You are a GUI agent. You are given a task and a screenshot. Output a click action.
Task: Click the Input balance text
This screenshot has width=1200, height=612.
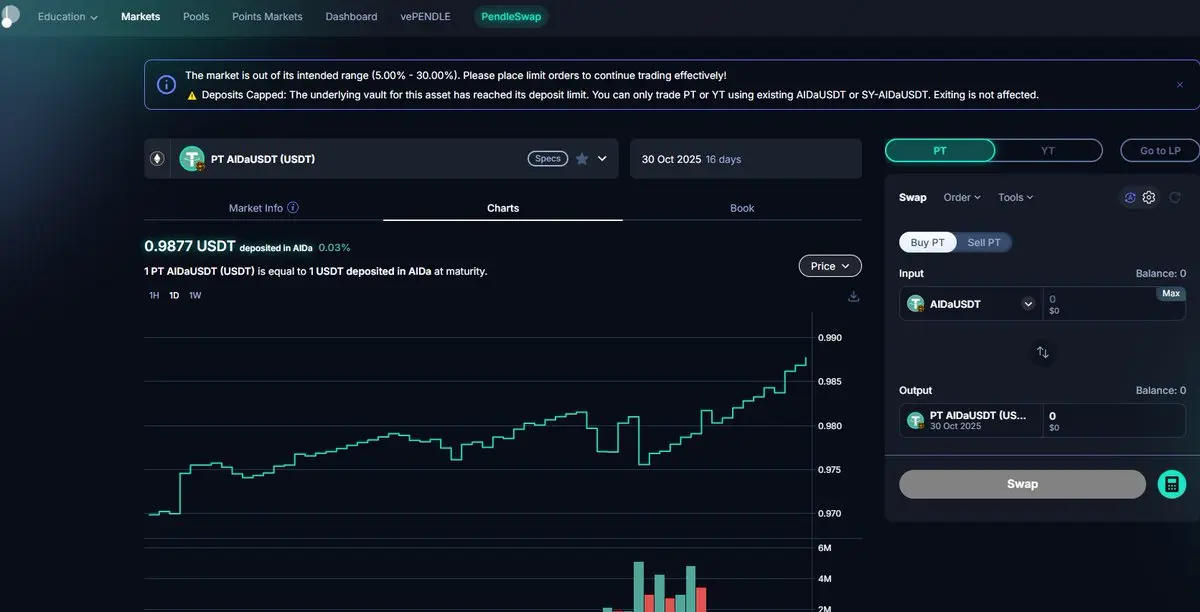pos(1161,273)
